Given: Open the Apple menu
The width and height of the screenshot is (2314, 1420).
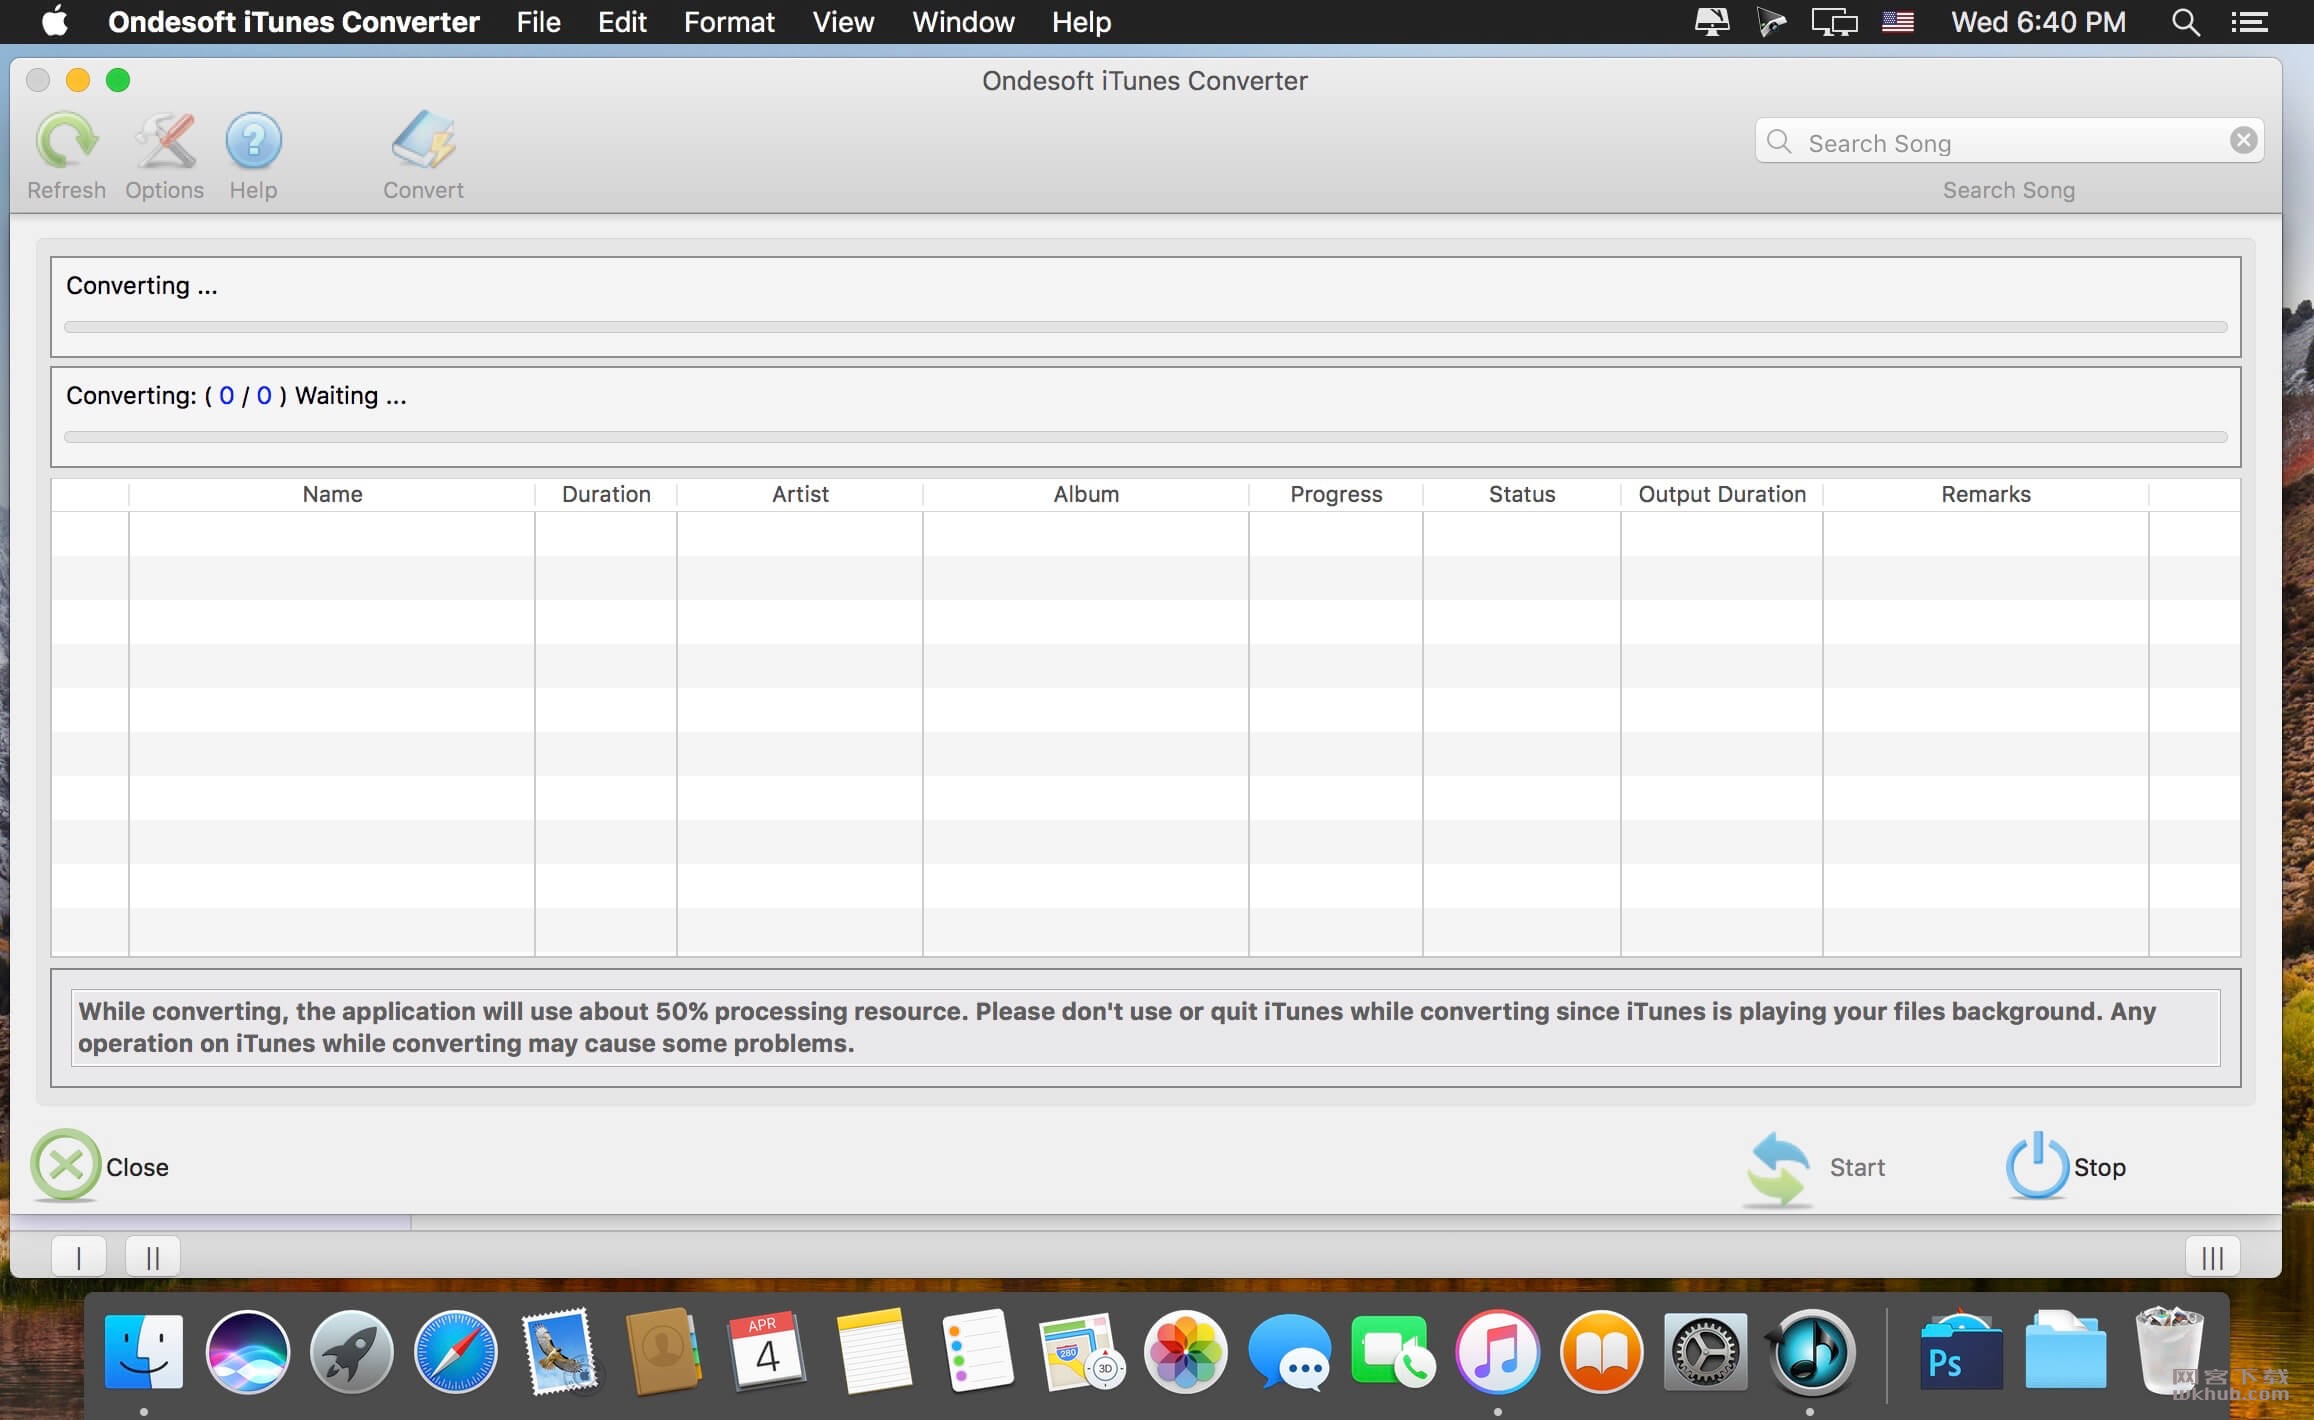Looking at the screenshot, I should (x=55, y=21).
